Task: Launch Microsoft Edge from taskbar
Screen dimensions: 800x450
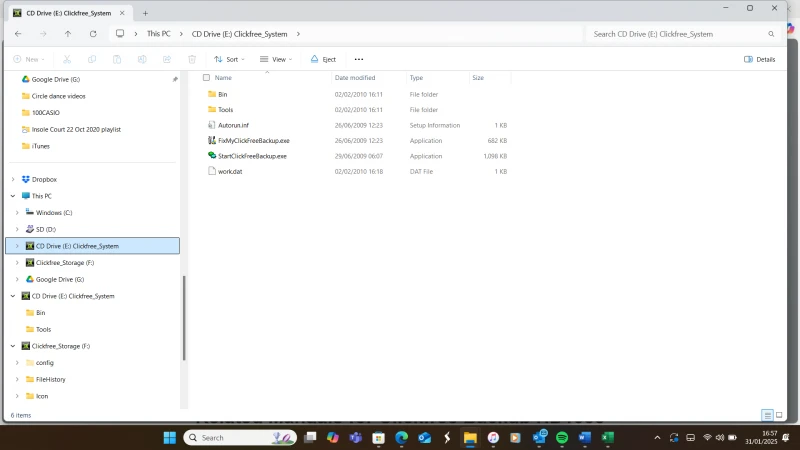Action: pos(402,438)
